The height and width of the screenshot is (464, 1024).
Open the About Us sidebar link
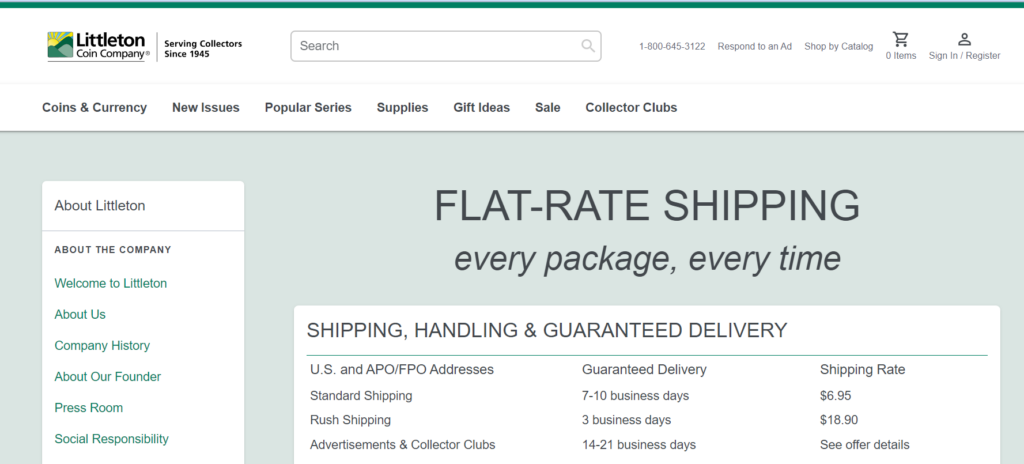80,314
